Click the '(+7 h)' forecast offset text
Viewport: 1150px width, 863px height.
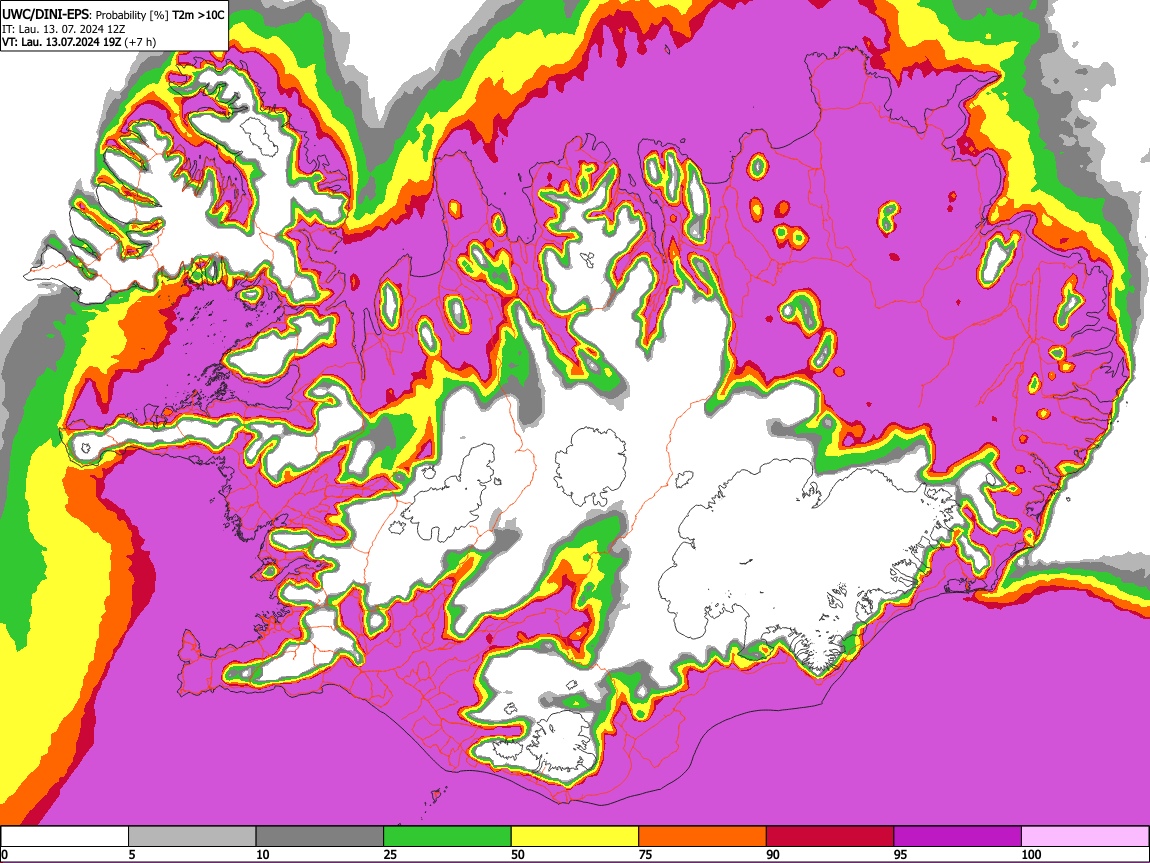coord(140,42)
